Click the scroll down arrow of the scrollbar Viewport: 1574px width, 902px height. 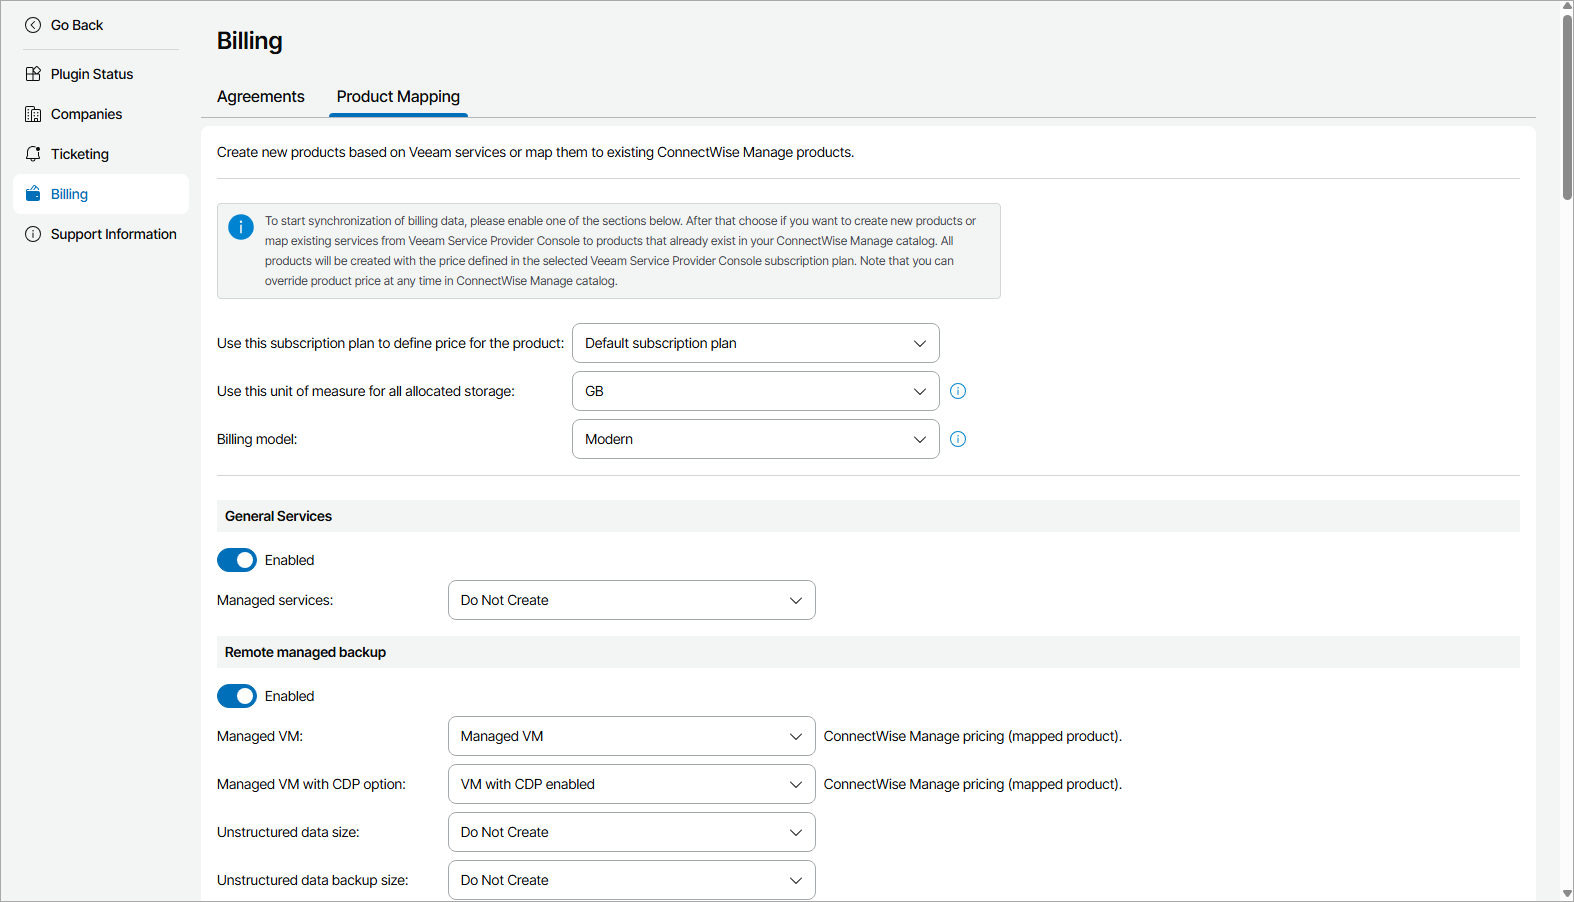(x=1567, y=894)
